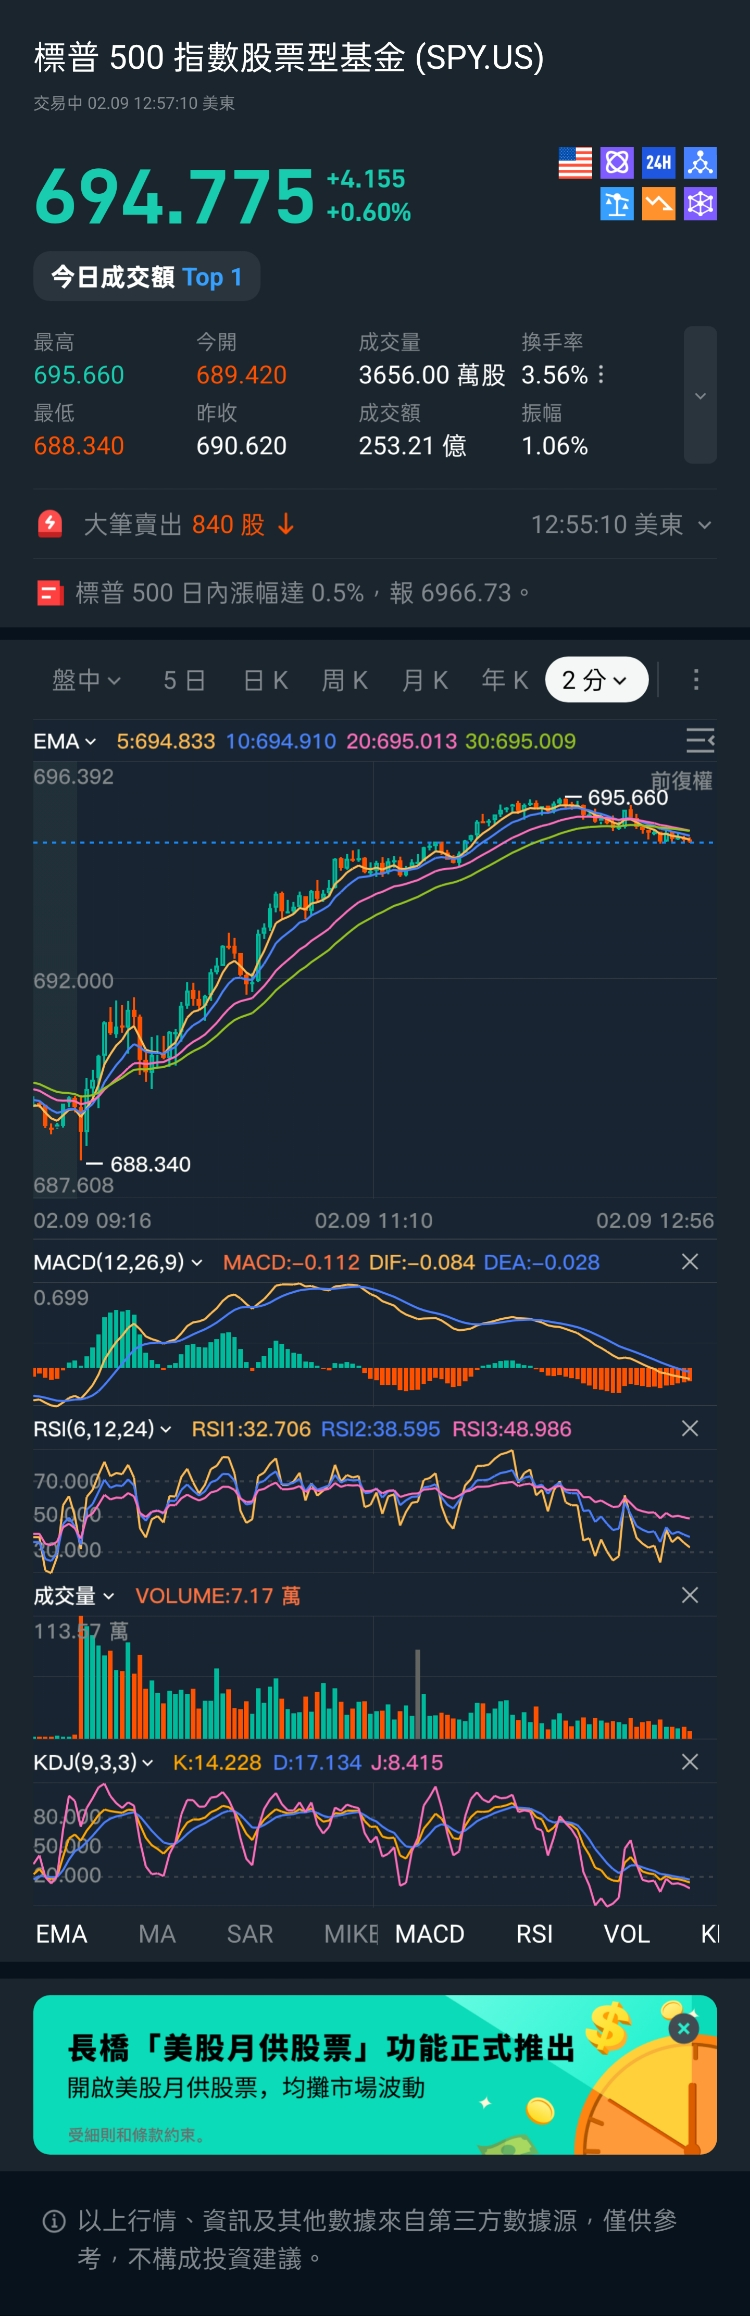Viewport: 750px width, 2316px height.
Task: Switch to the 月K chart tab
Action: (x=425, y=680)
